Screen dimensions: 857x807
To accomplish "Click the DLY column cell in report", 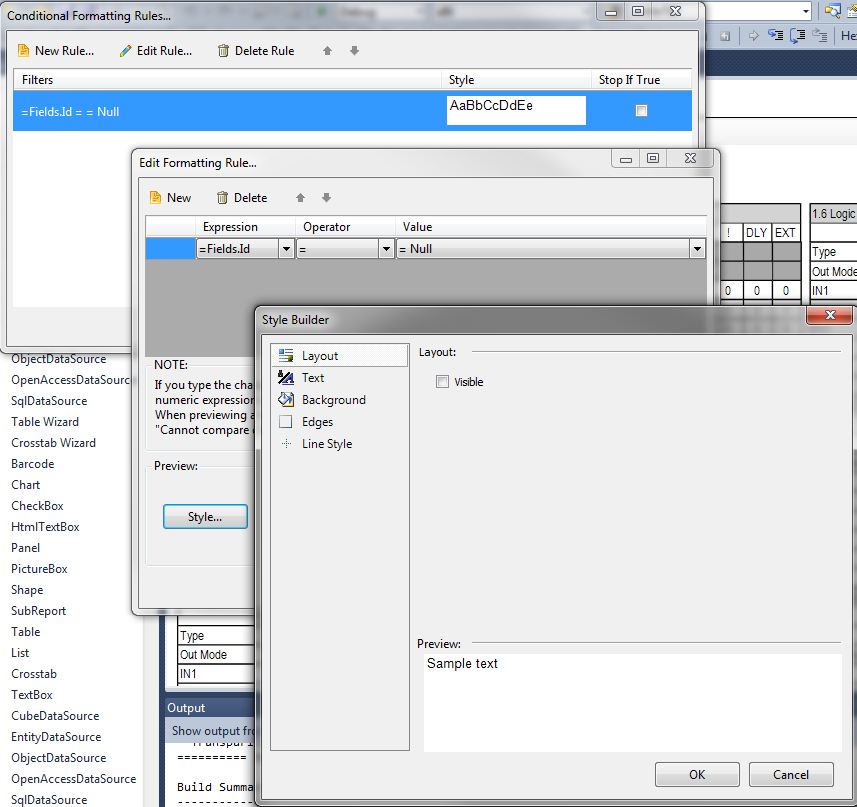I will pyautogui.click(x=756, y=233).
